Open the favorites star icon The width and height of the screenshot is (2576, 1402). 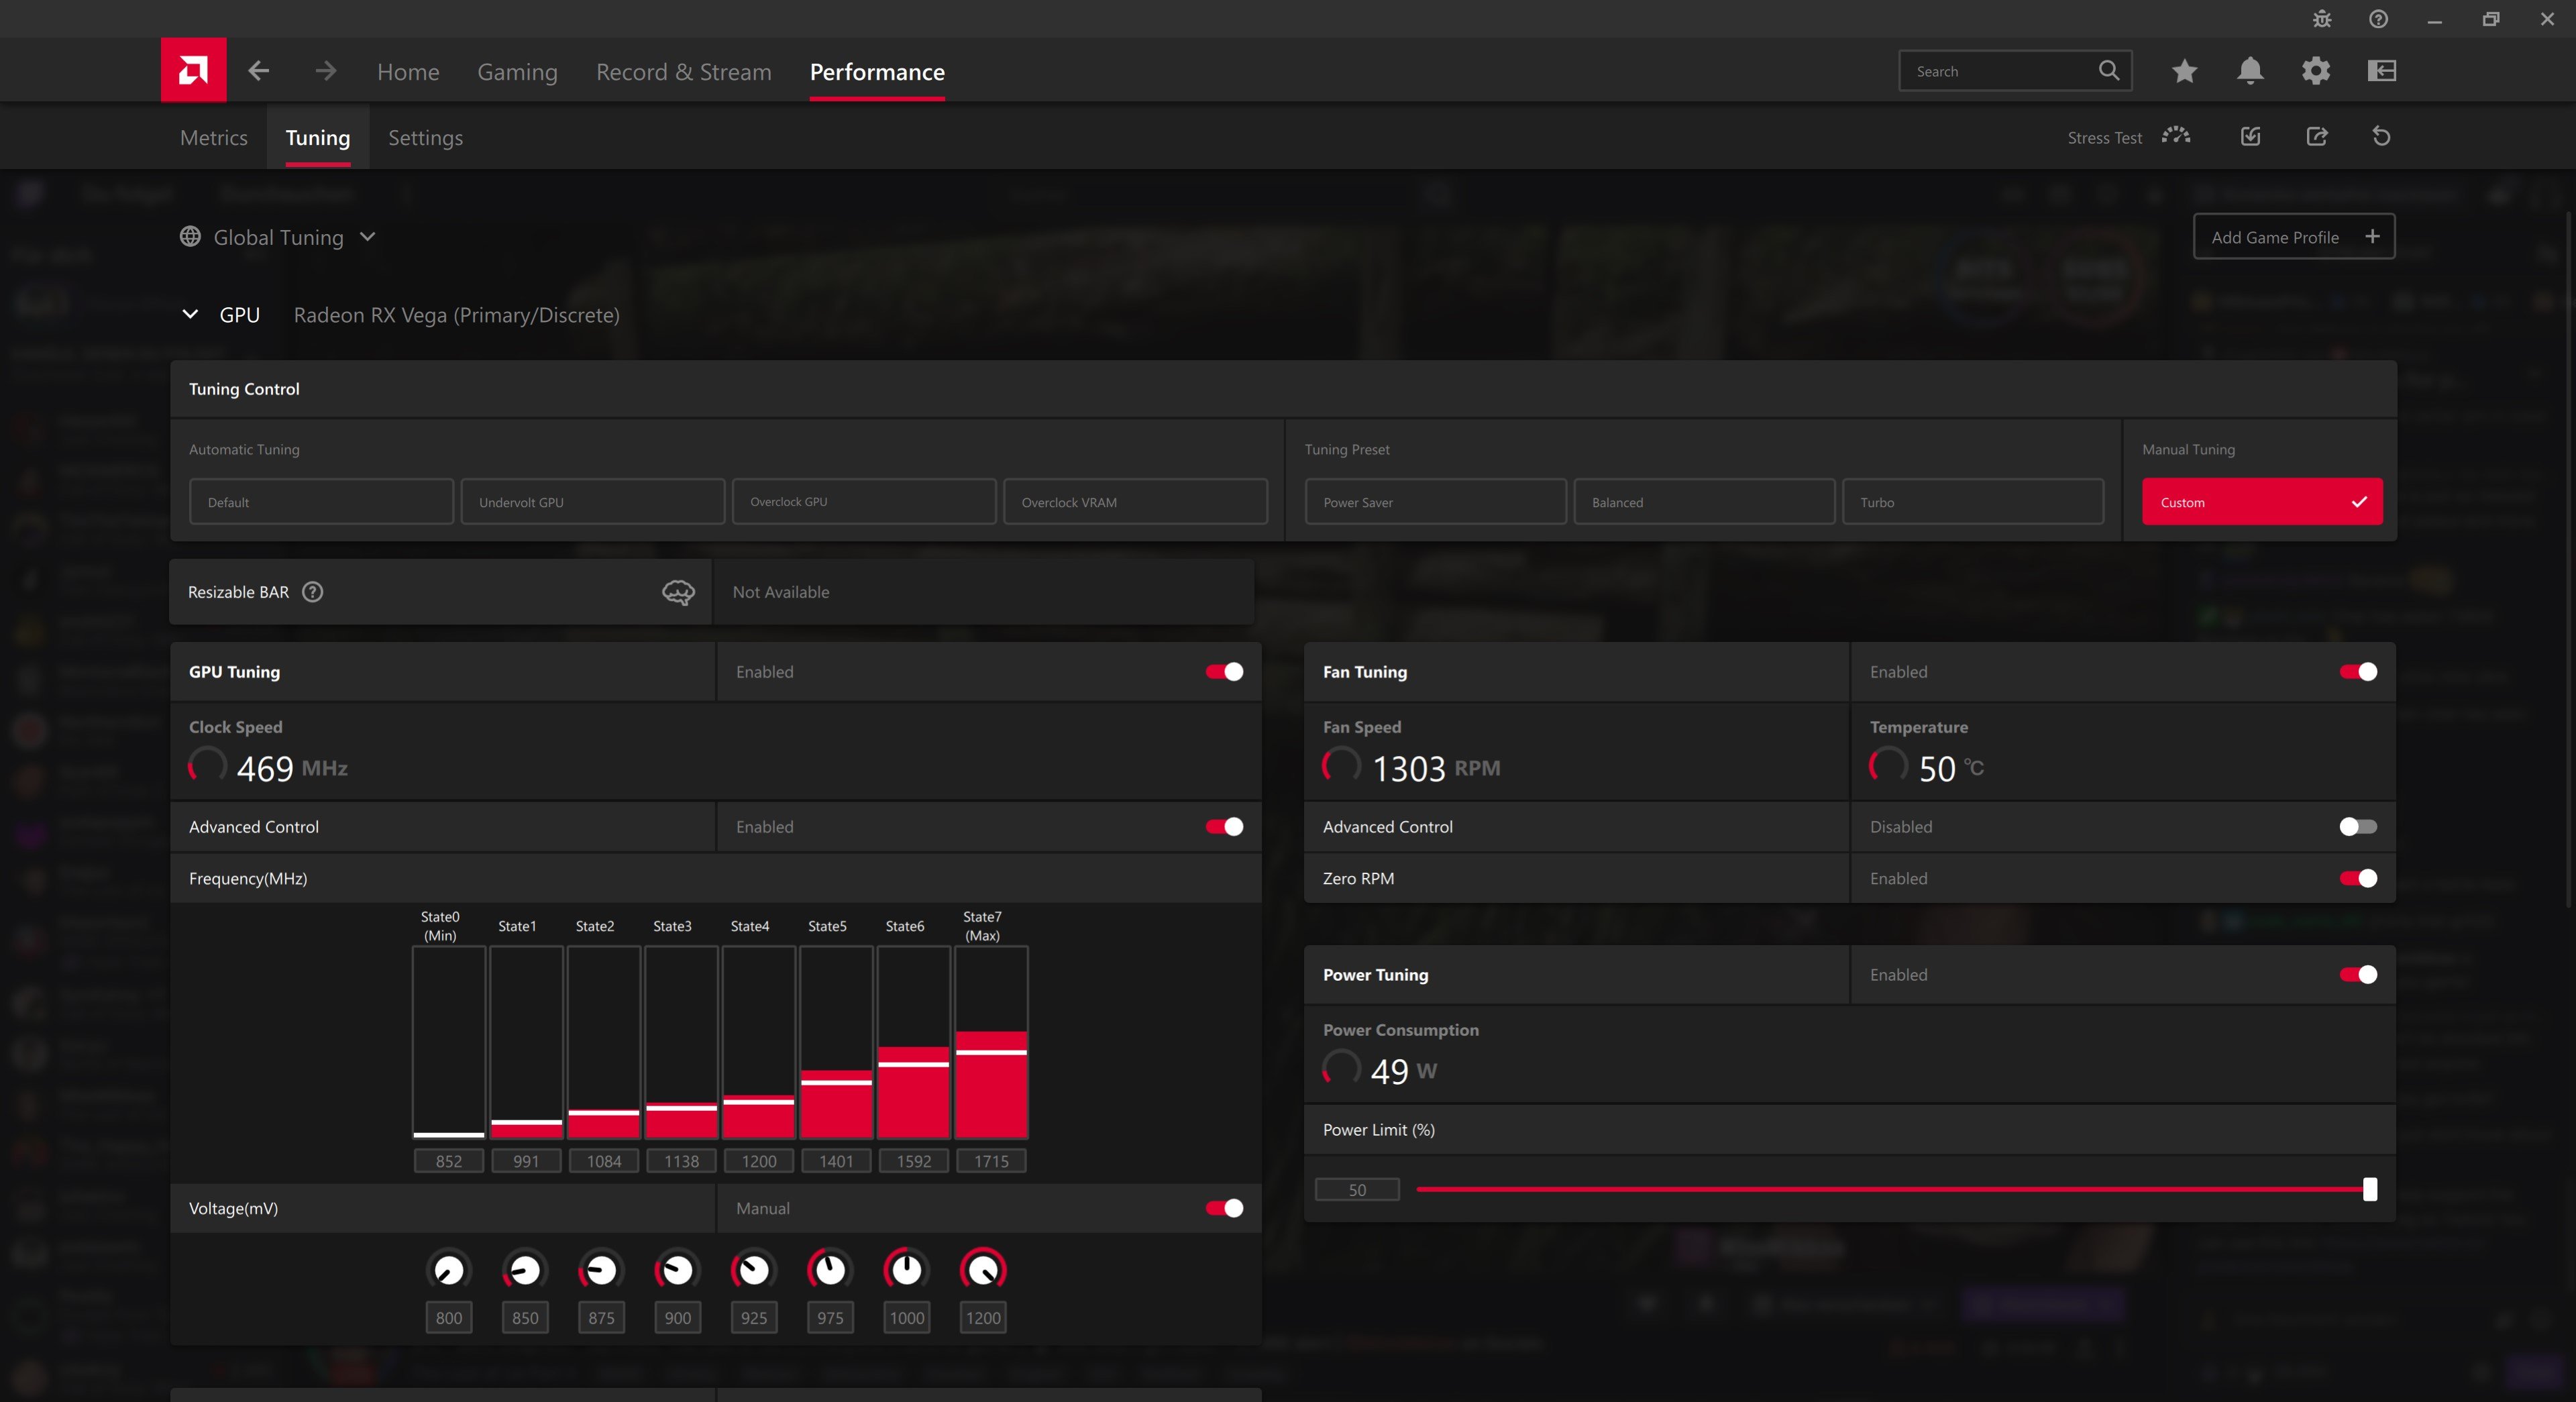pos(2184,71)
